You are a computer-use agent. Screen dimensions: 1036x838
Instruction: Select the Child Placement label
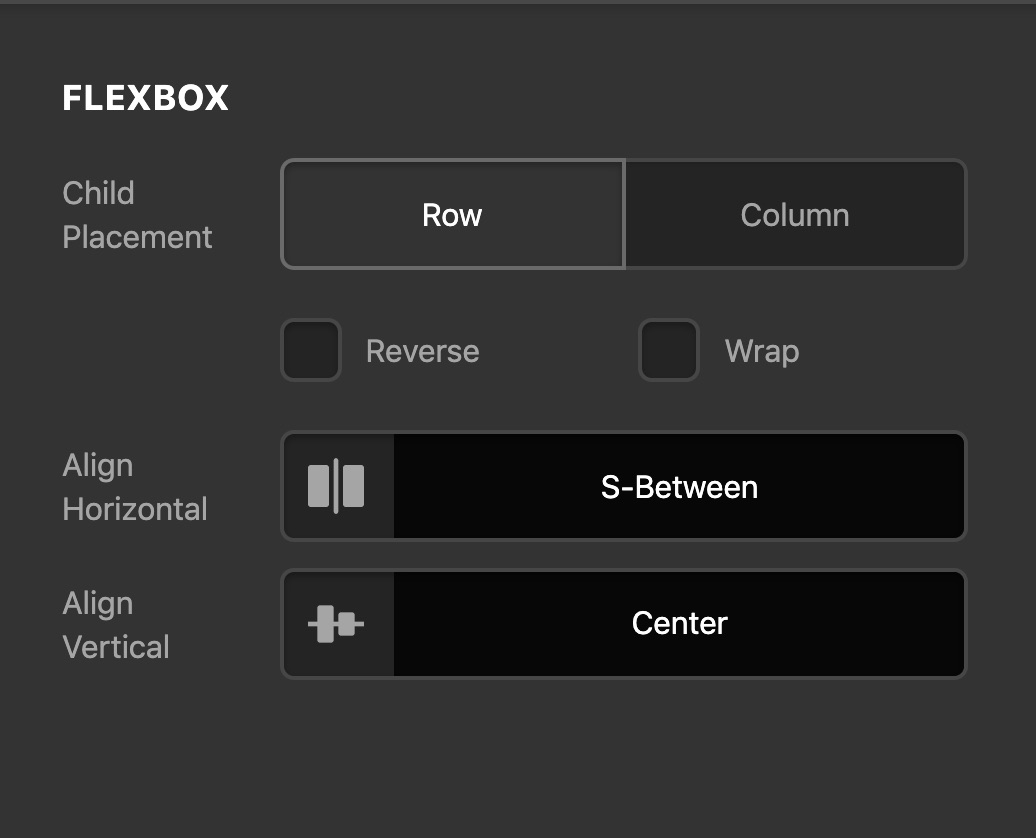pyautogui.click(x=137, y=215)
